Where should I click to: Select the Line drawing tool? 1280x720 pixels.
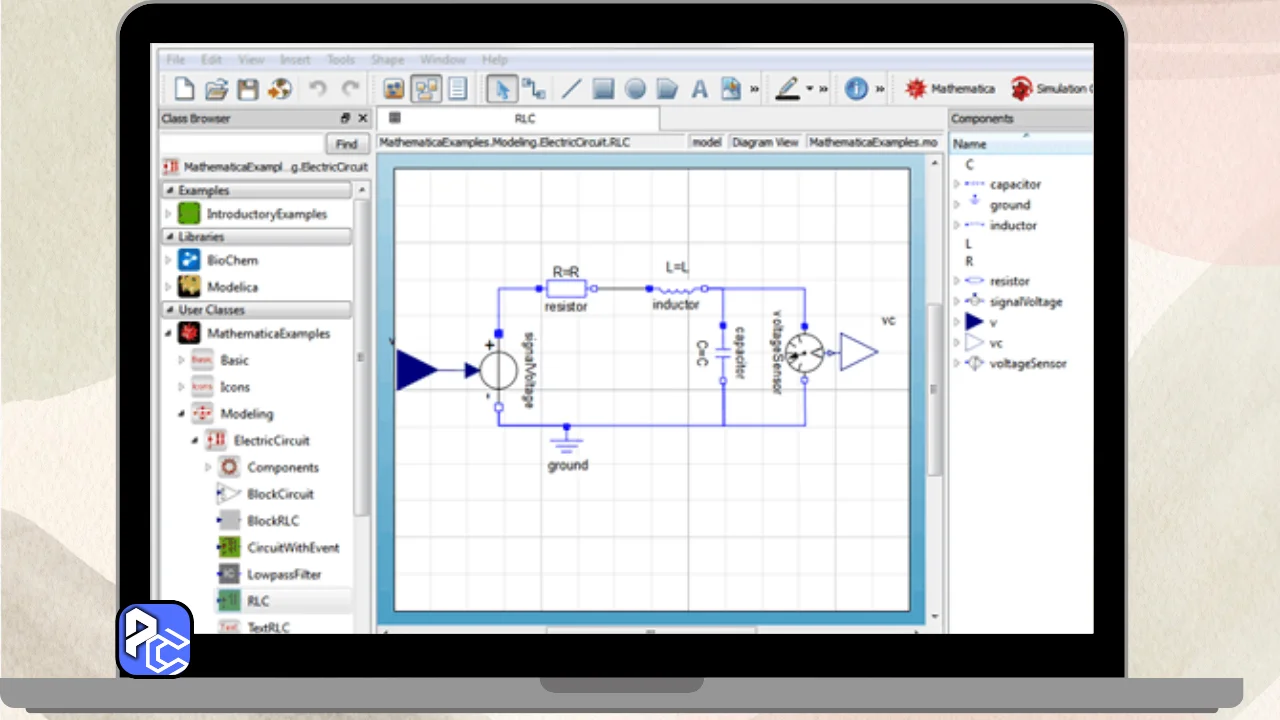(570, 89)
